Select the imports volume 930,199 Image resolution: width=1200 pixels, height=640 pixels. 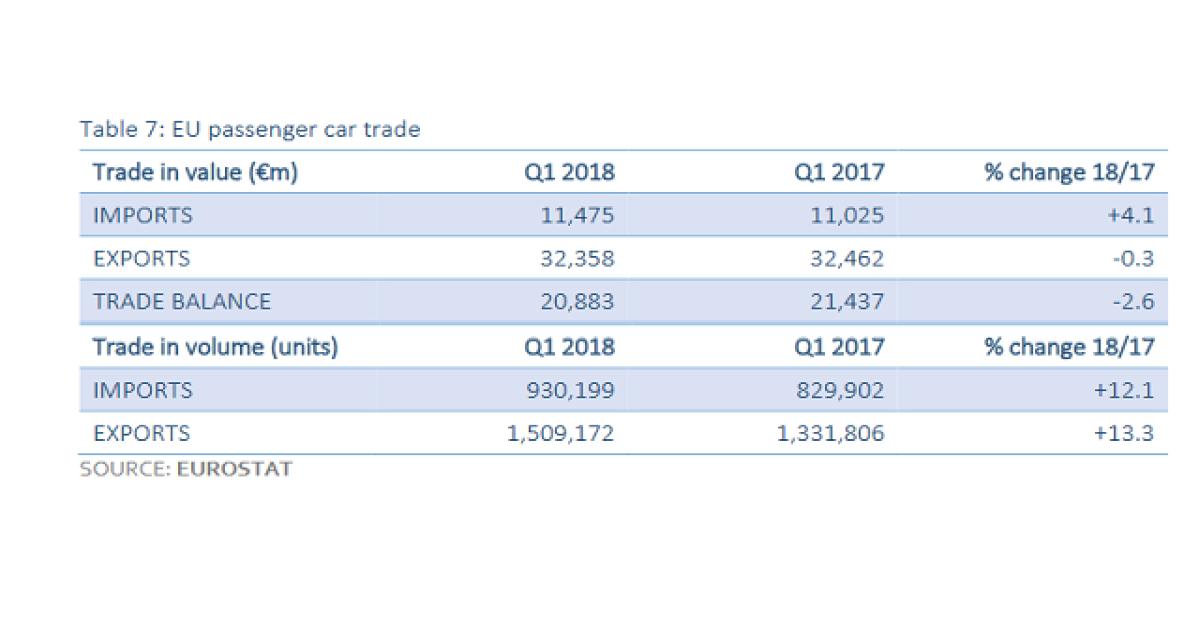click(569, 391)
